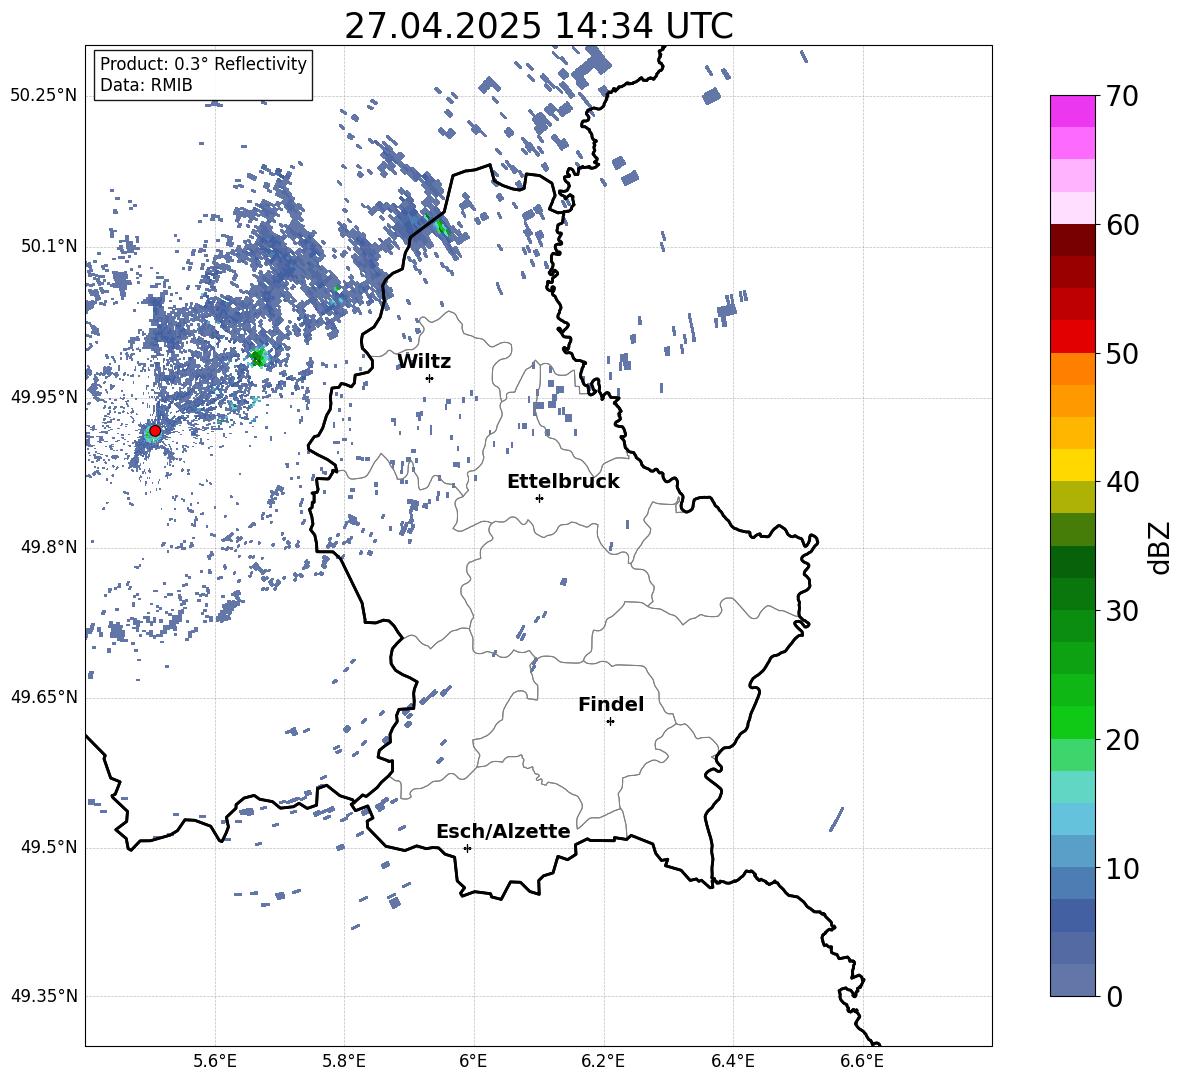The height and width of the screenshot is (1081, 1184).
Task: Click the Ettelbruck station cross marker
Action: 539,498
